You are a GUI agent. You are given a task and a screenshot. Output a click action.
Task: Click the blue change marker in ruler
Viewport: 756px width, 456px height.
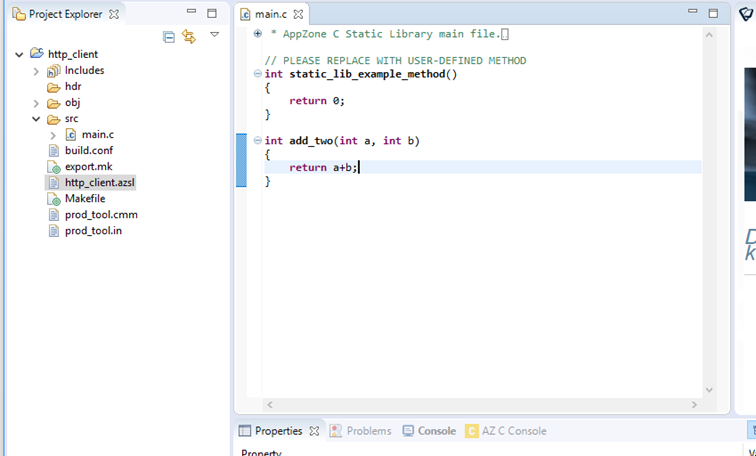click(x=241, y=160)
